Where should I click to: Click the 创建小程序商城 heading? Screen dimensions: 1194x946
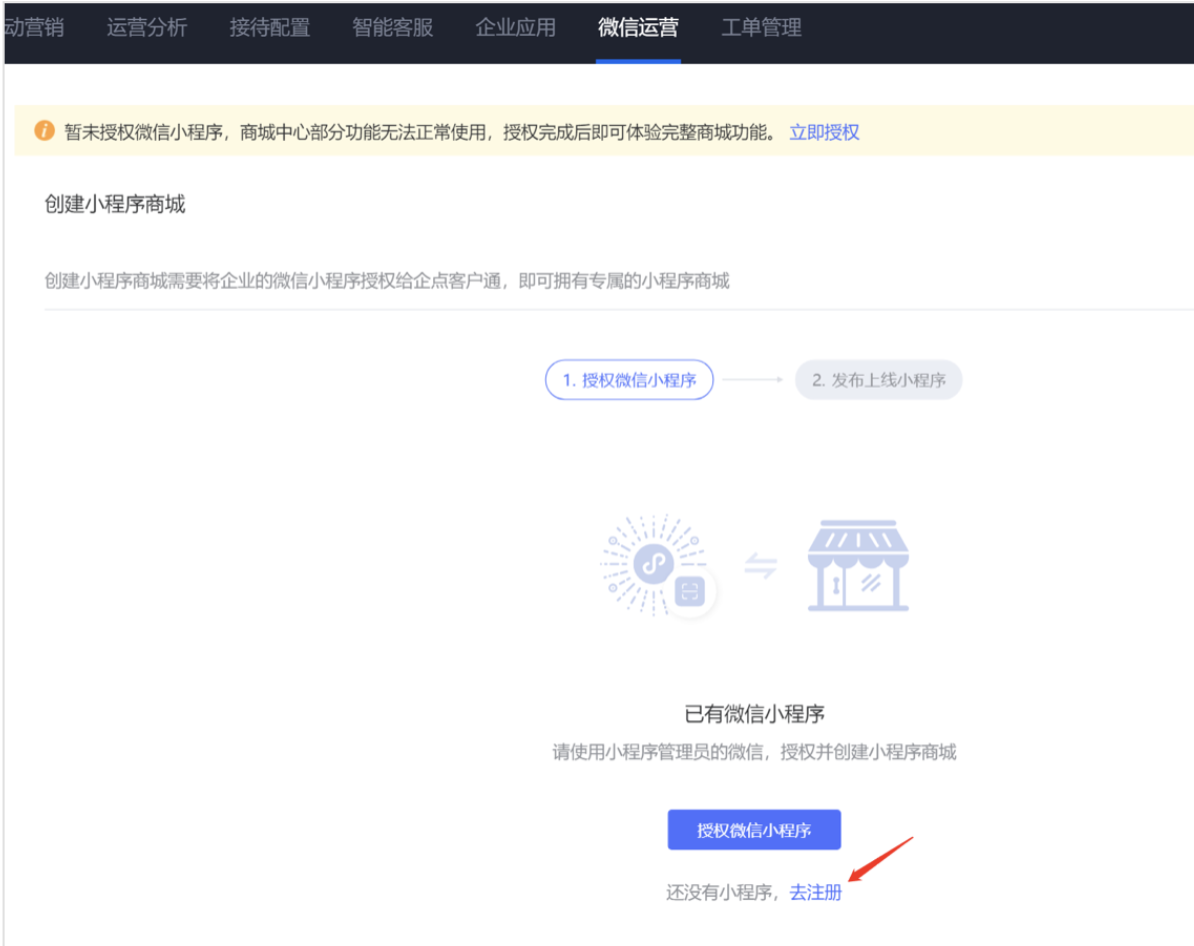(115, 204)
